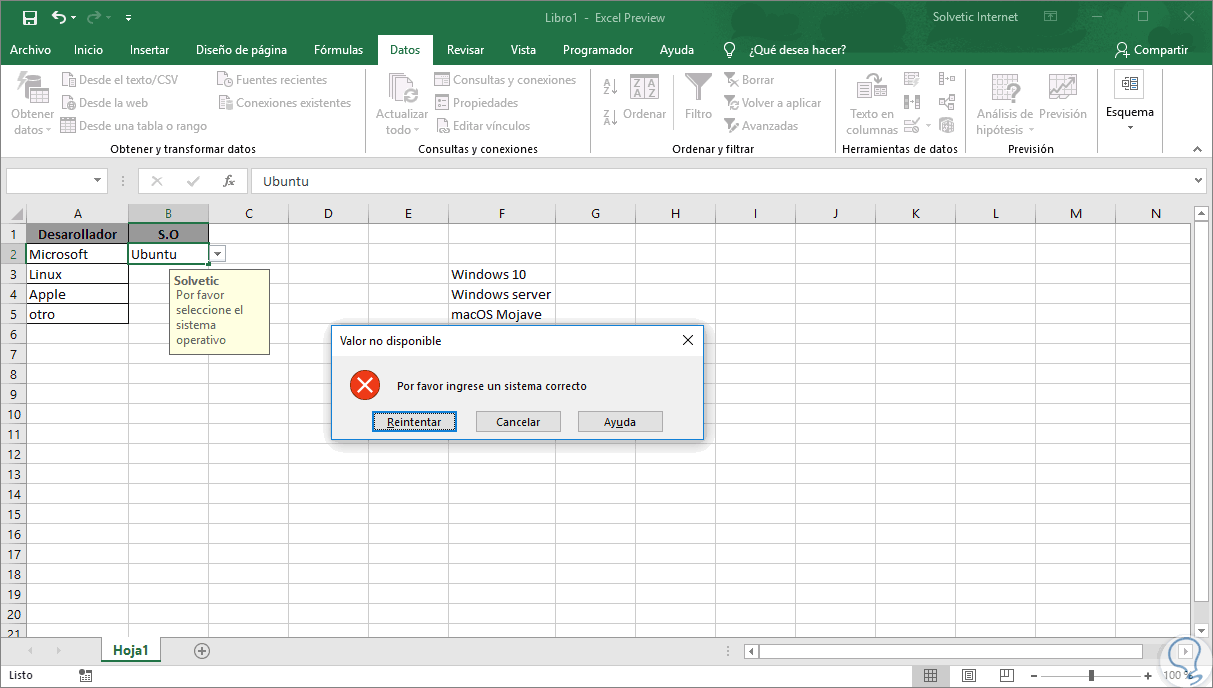Add a new sheet with plus icon

pyautogui.click(x=202, y=651)
